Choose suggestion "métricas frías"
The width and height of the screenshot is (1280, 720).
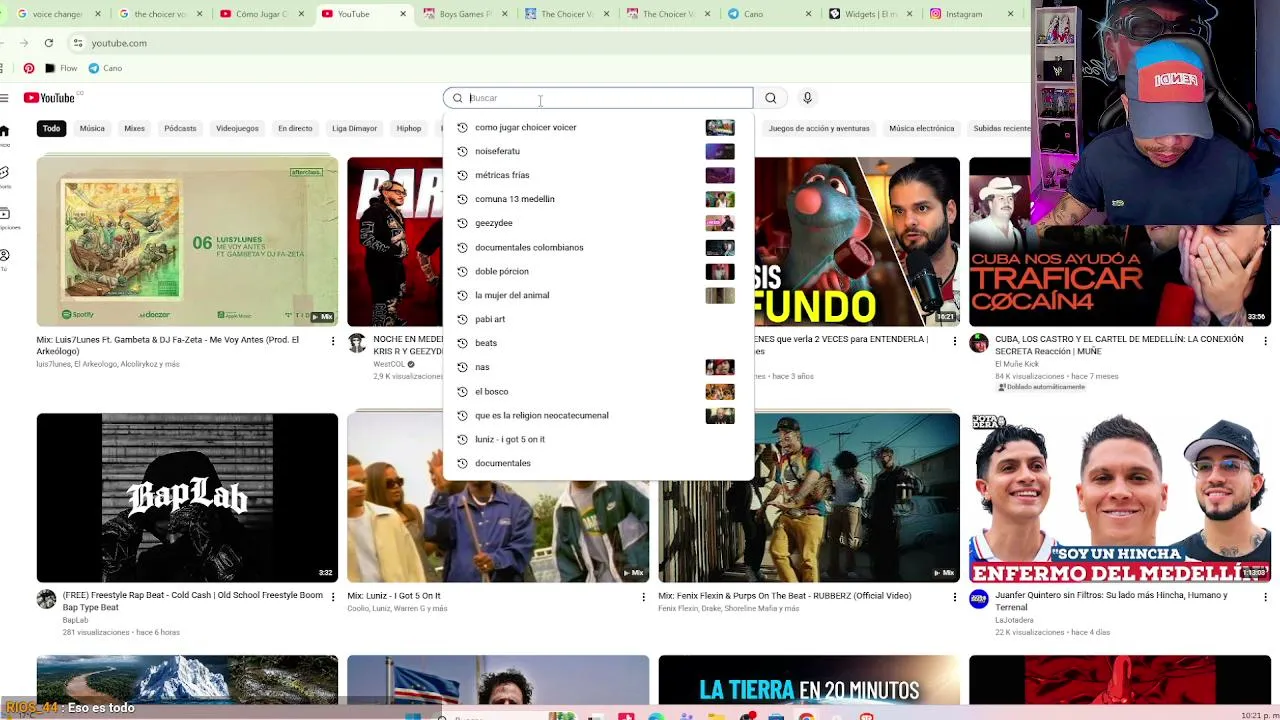(598, 175)
